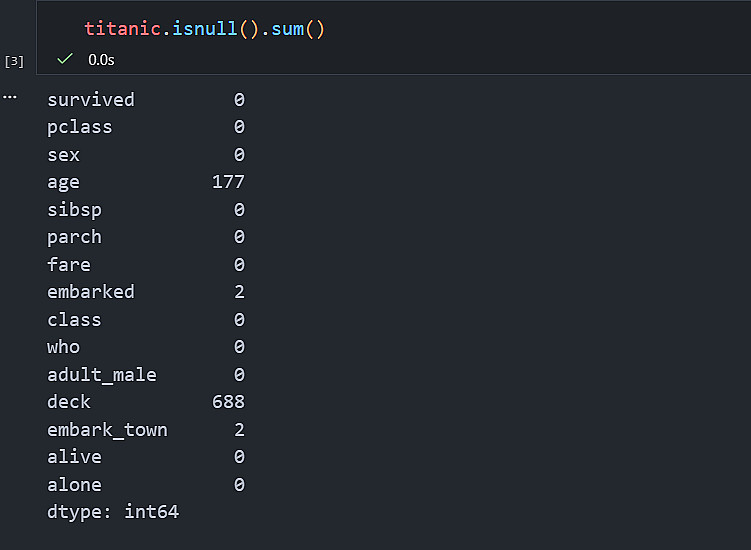751x550 pixels.
Task: Click the 688 null count value
Action: coord(228,402)
